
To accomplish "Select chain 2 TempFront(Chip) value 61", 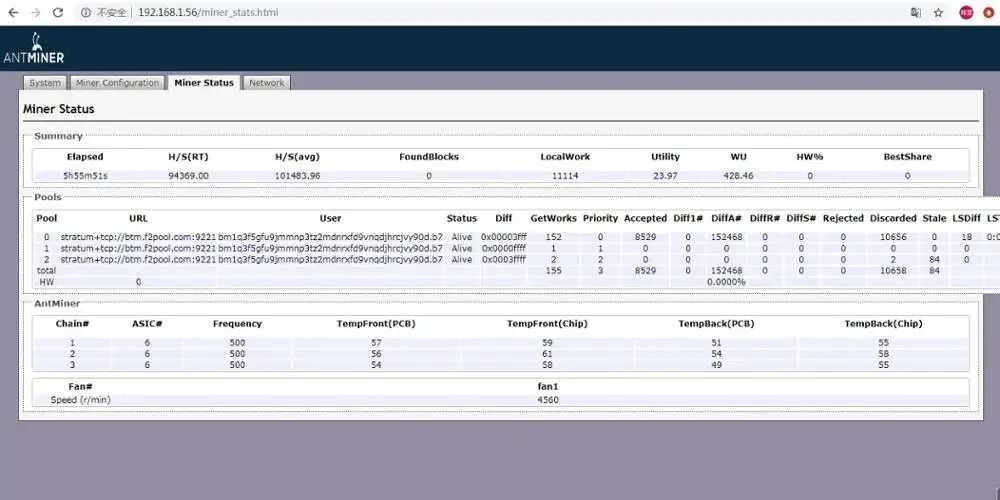I will [547, 354].
